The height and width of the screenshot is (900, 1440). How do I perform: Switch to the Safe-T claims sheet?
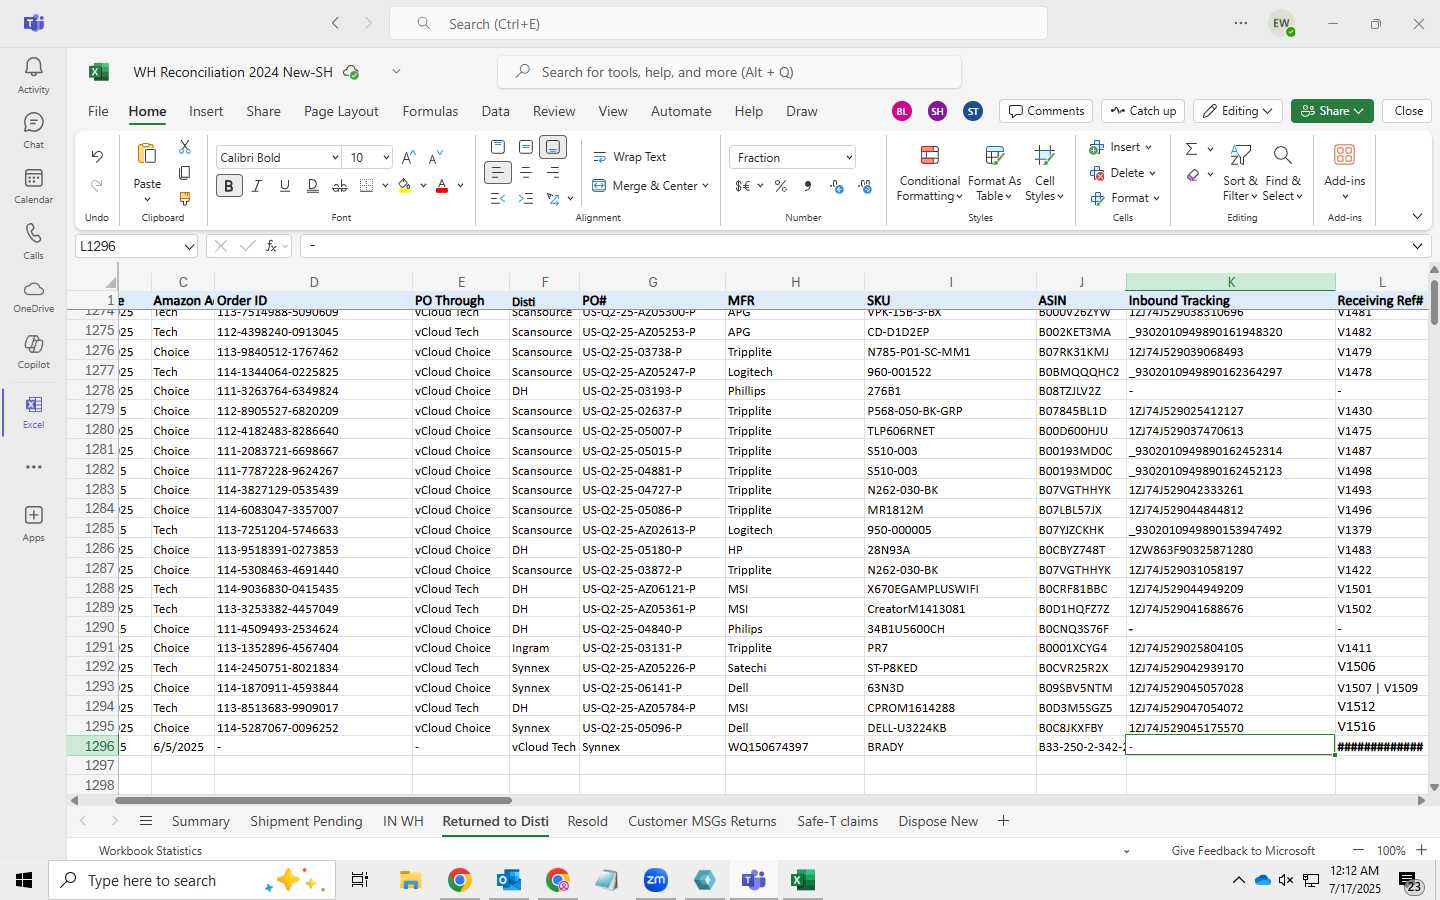click(x=837, y=821)
